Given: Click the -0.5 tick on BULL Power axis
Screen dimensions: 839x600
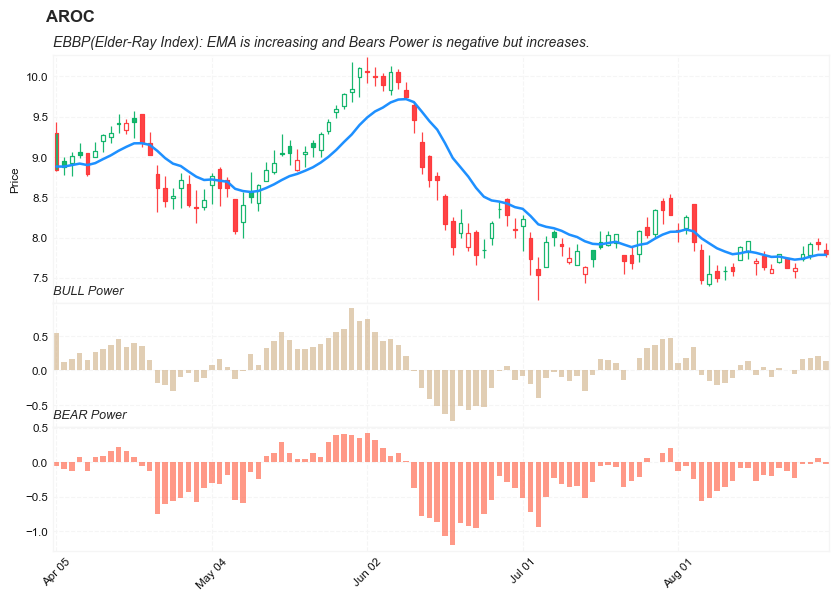Looking at the screenshot, I should pyautogui.click(x=37, y=406).
